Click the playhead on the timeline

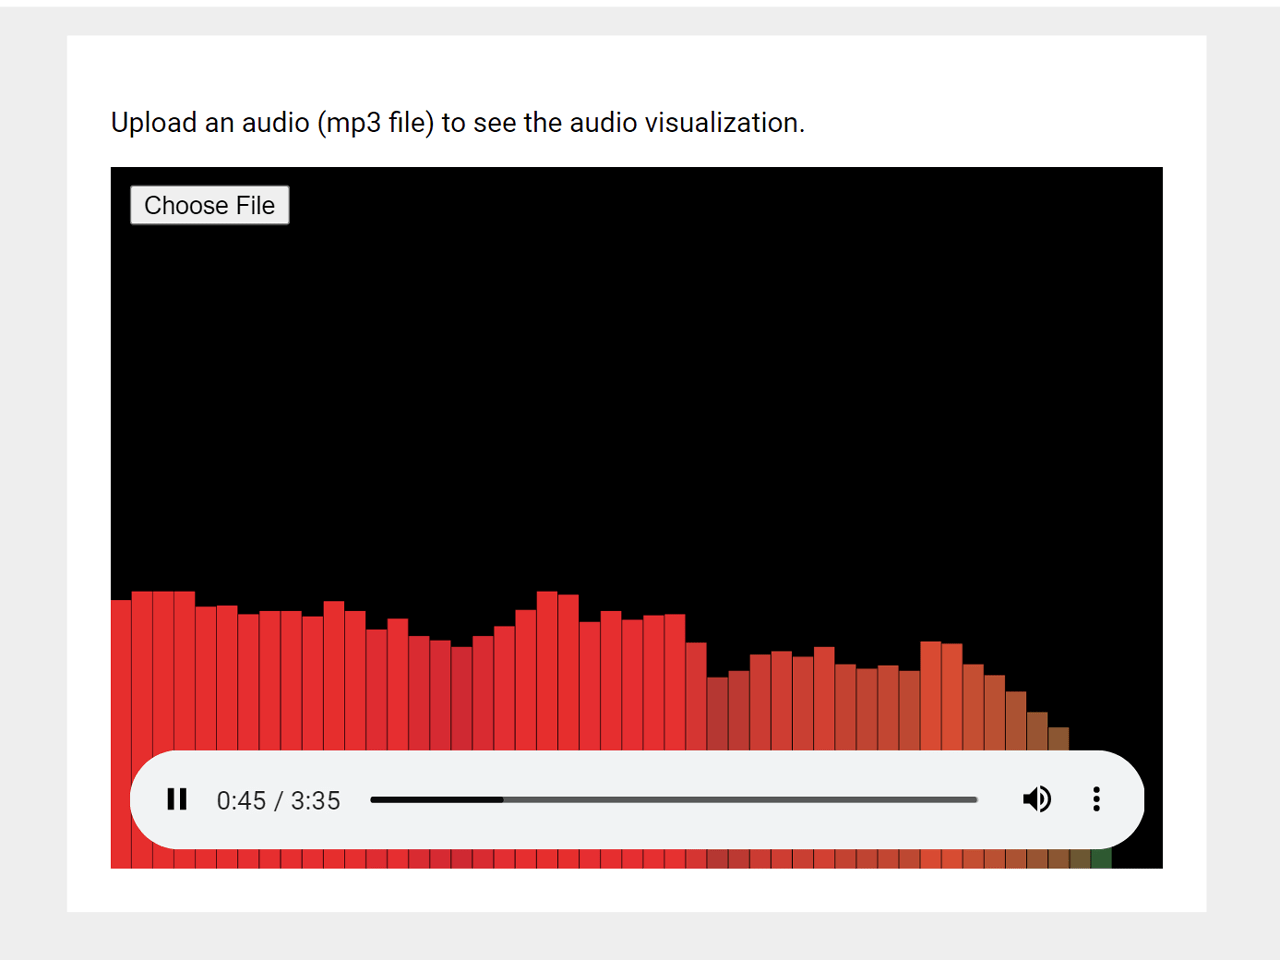[x=503, y=799]
